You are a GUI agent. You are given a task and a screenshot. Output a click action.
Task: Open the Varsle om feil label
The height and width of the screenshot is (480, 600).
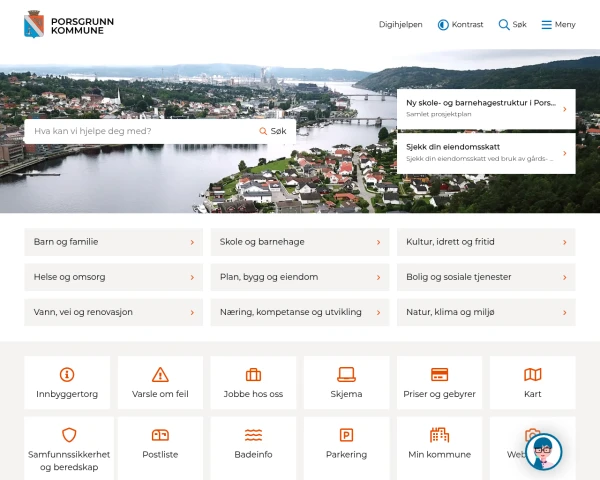tap(160, 394)
